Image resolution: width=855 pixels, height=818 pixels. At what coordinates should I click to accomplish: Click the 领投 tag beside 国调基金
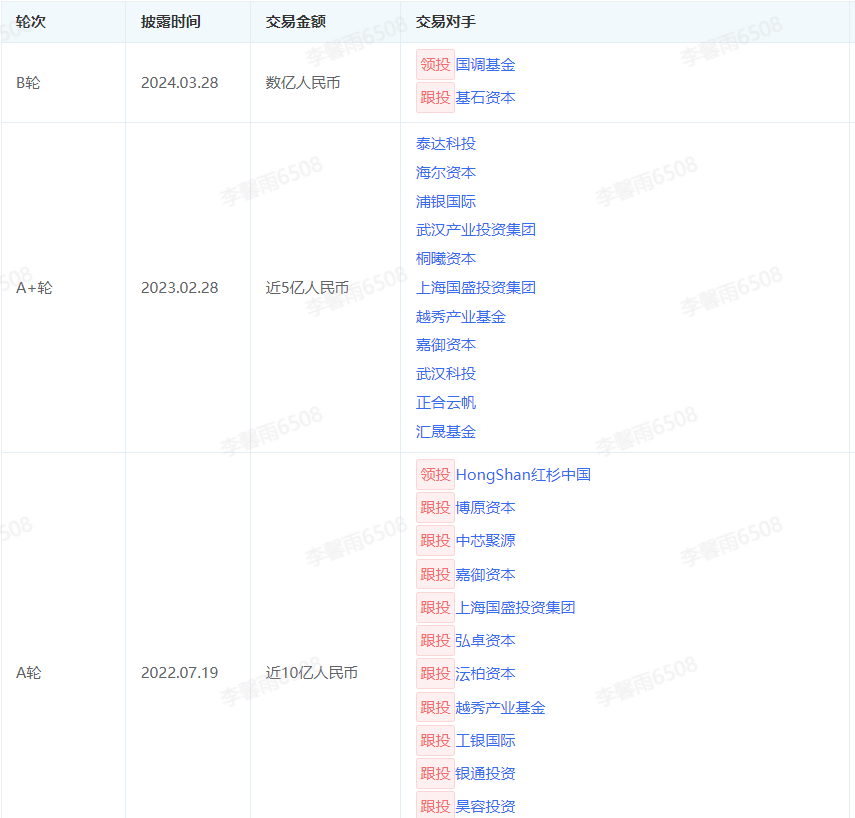click(x=435, y=65)
